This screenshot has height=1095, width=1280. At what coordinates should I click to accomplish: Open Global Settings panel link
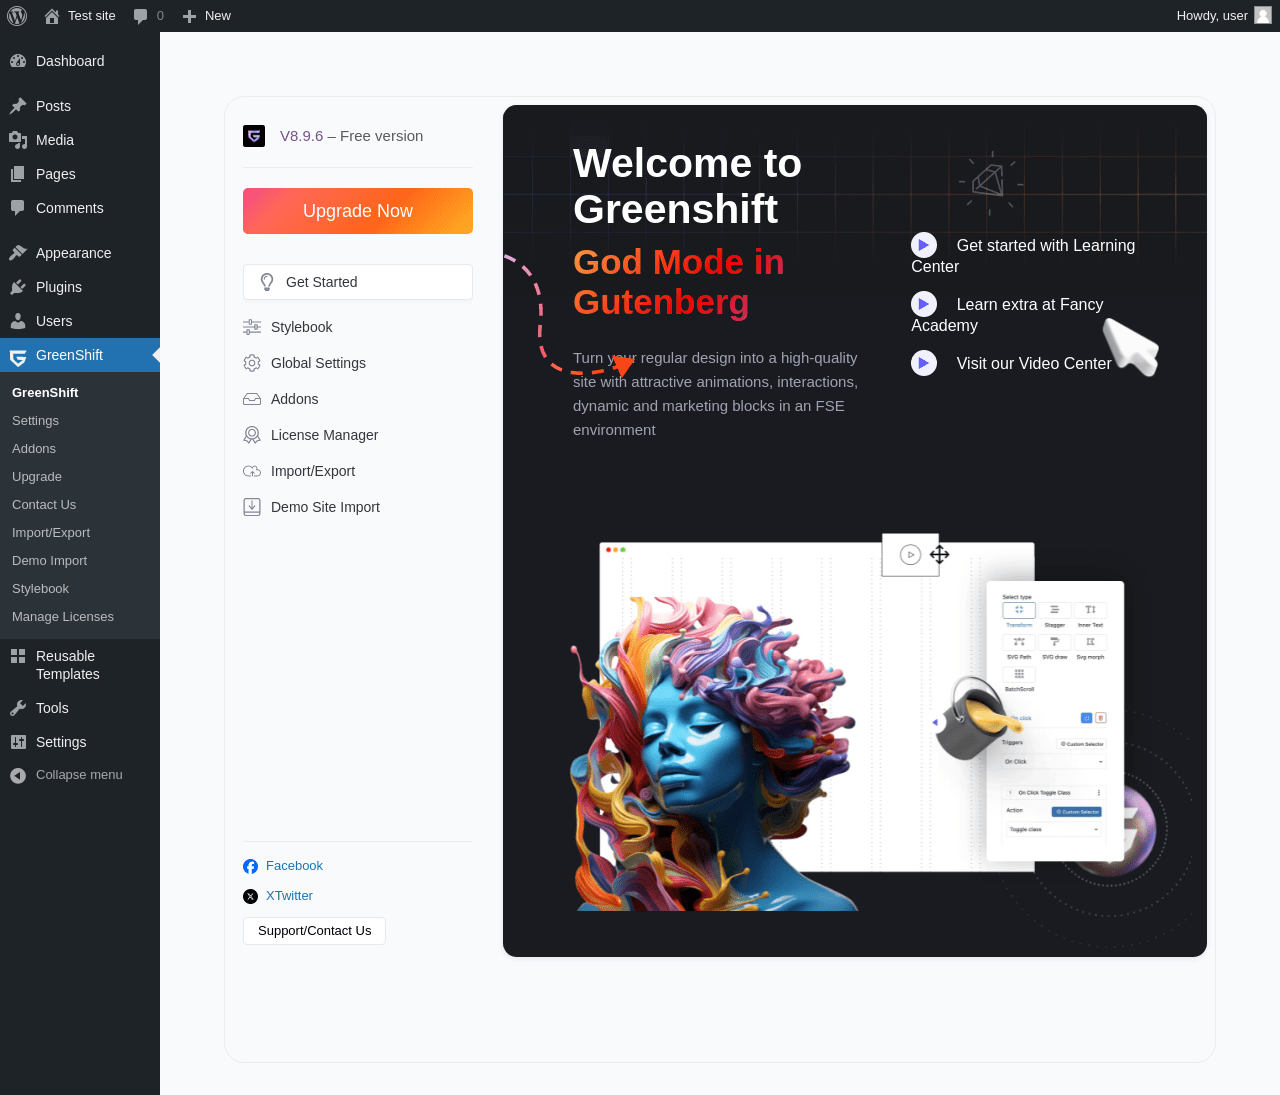pyautogui.click(x=318, y=363)
